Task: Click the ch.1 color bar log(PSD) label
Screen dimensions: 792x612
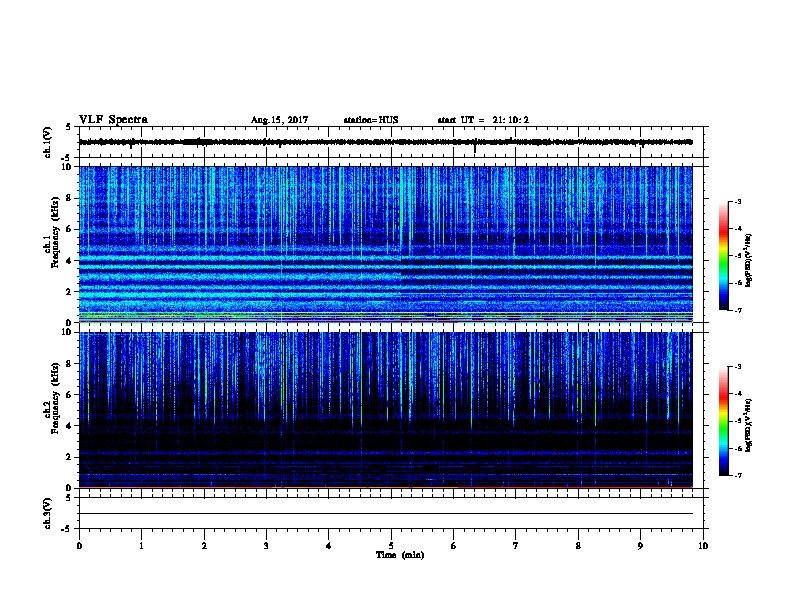Action: tap(748, 260)
